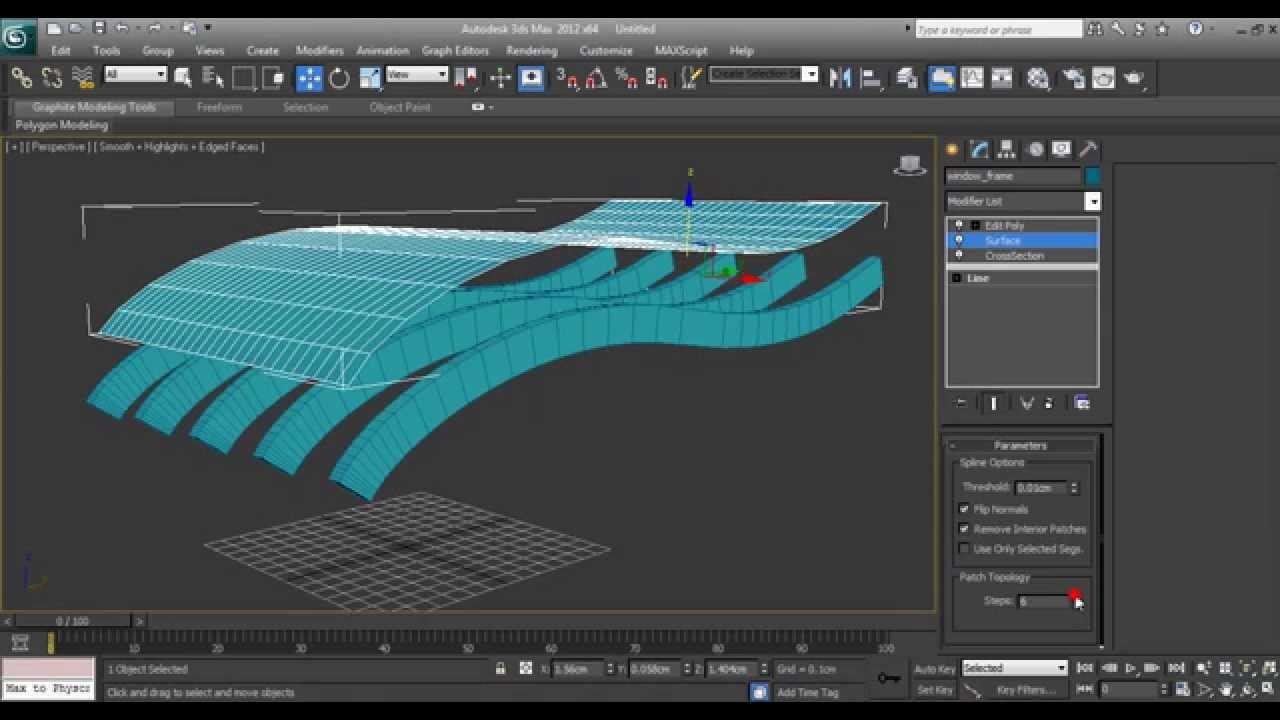Image resolution: width=1280 pixels, height=720 pixels.
Task: Collapse the Parameters rollout
Action: [1020, 445]
